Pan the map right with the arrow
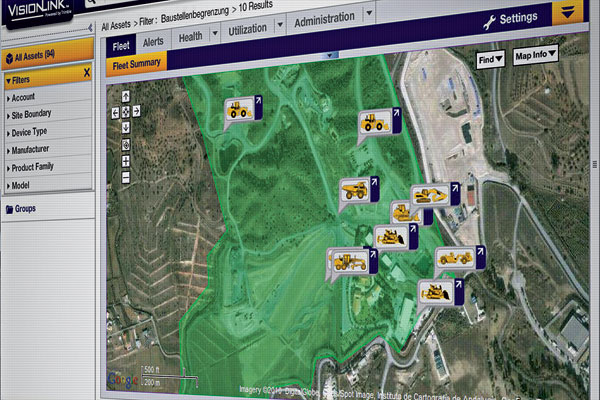Image resolution: width=600 pixels, height=400 pixels. tap(137, 111)
